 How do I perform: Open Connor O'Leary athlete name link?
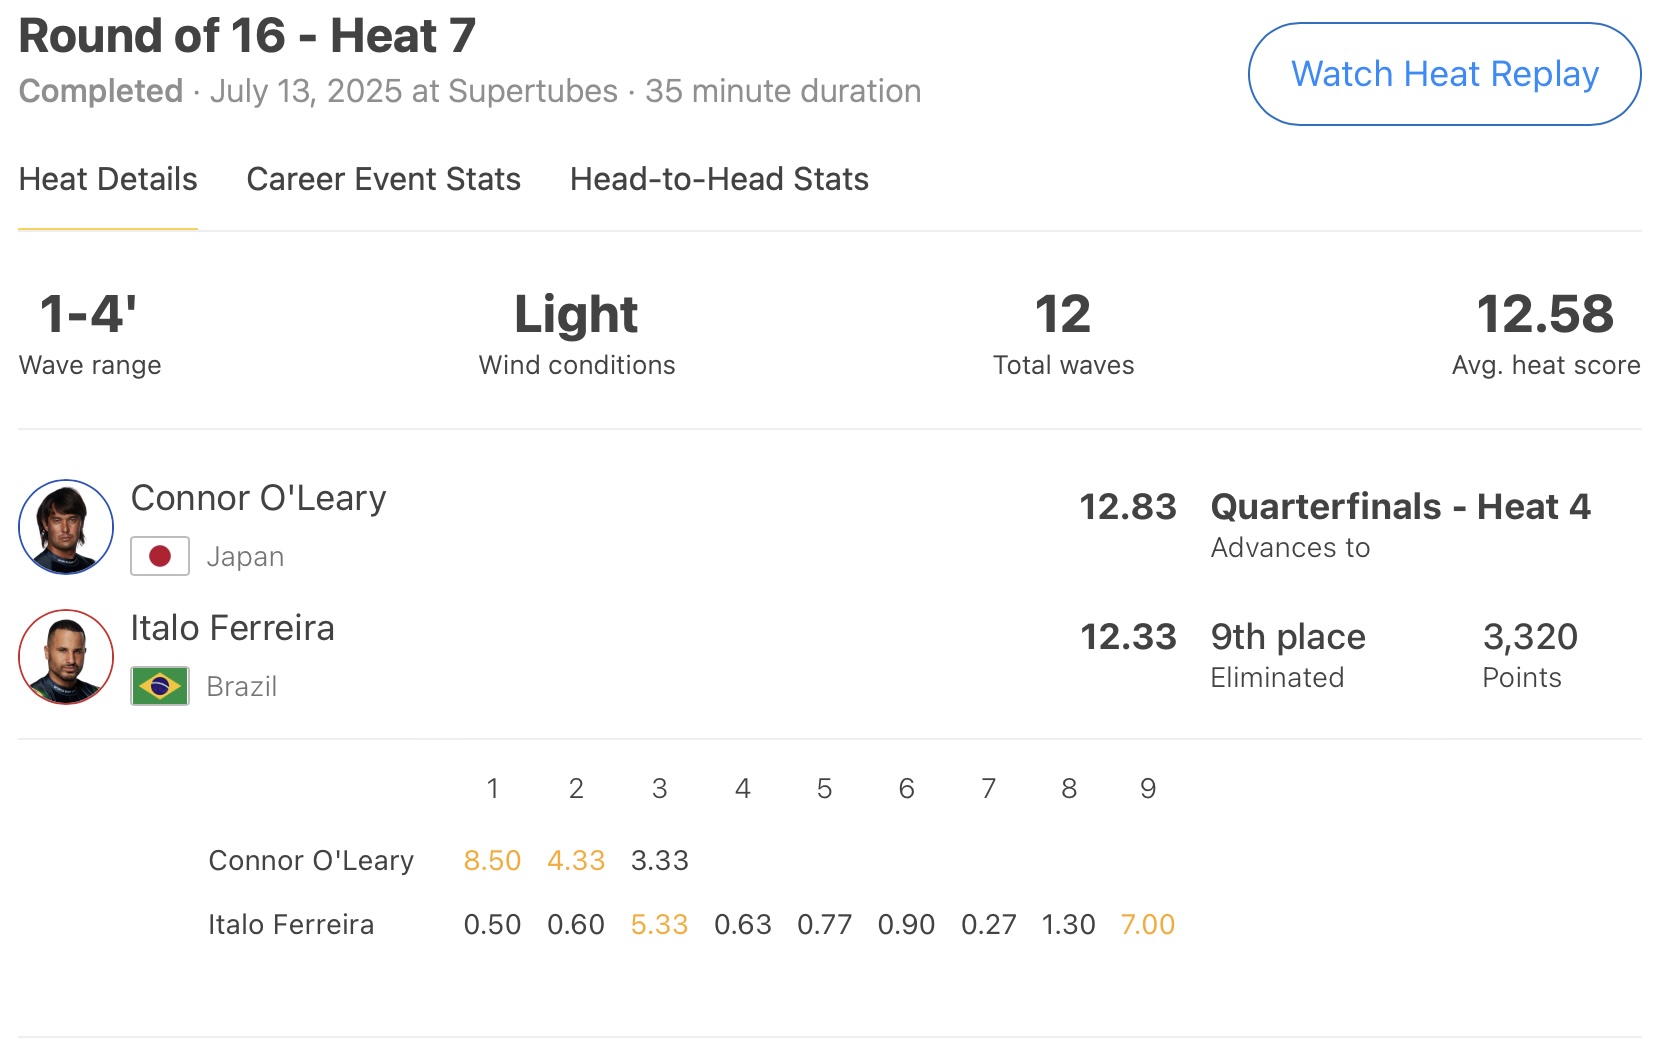[x=258, y=498]
